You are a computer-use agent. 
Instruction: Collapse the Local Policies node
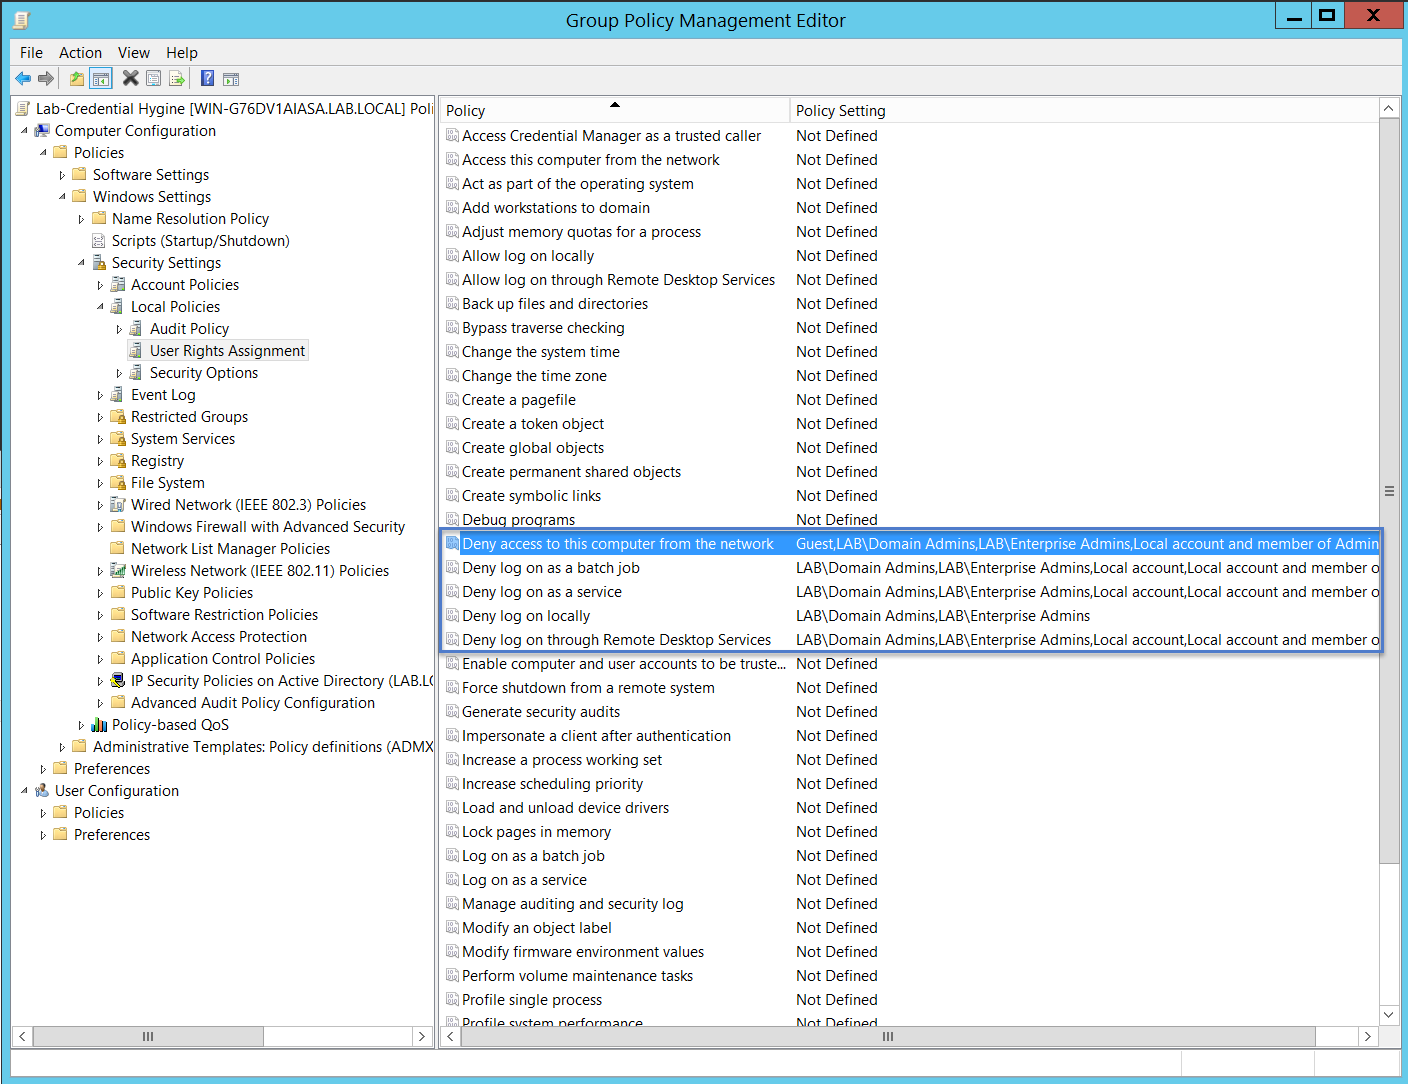(100, 307)
